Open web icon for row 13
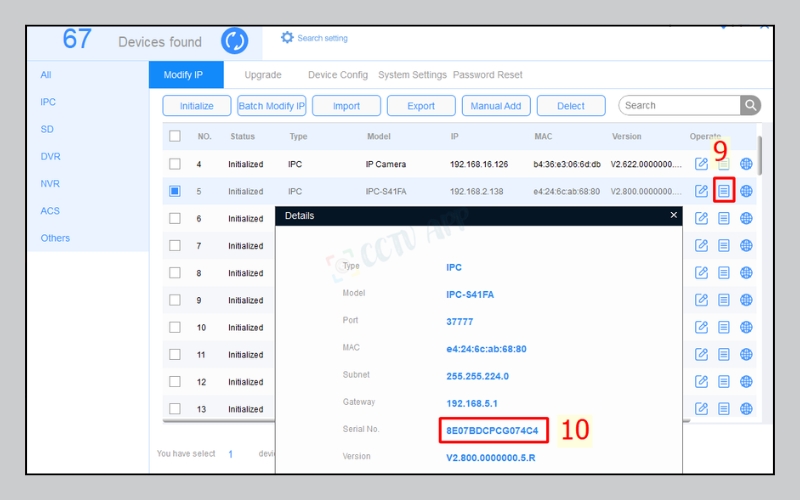This screenshot has width=800, height=500. 746,409
